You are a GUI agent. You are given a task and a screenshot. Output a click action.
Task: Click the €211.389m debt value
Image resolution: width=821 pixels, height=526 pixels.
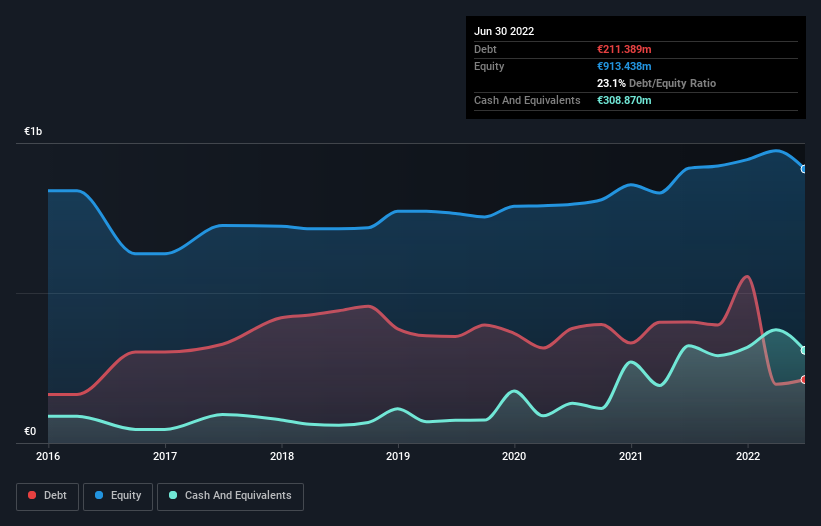click(624, 49)
